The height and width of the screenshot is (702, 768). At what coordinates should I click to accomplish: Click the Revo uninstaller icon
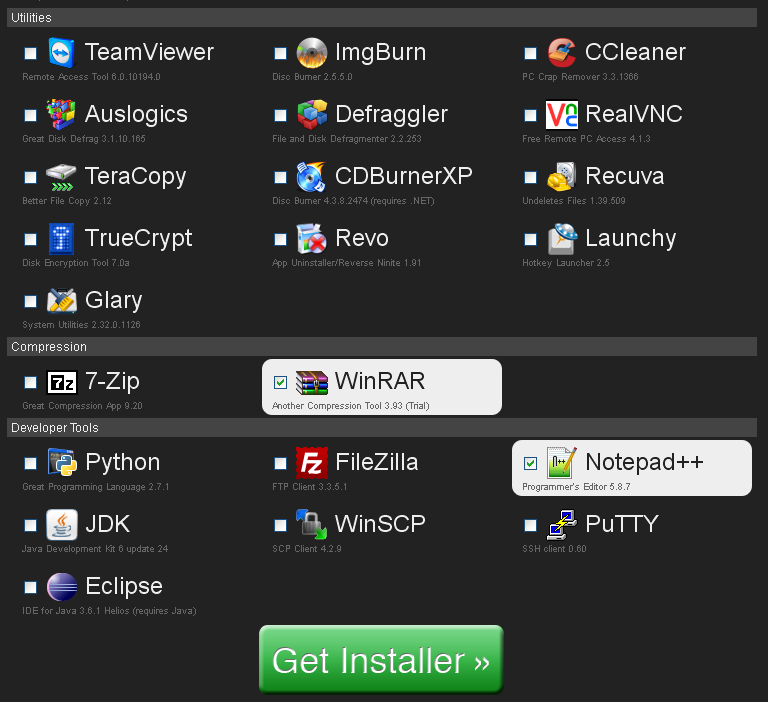coord(312,239)
